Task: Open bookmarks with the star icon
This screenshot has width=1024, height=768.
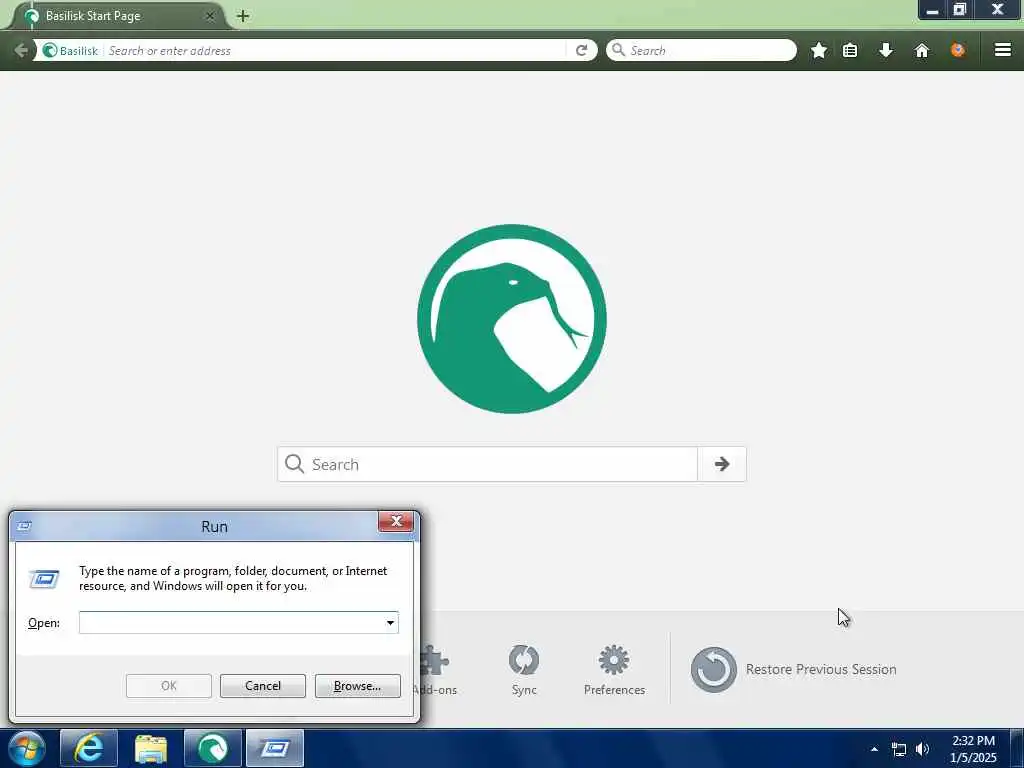Action: 818,50
